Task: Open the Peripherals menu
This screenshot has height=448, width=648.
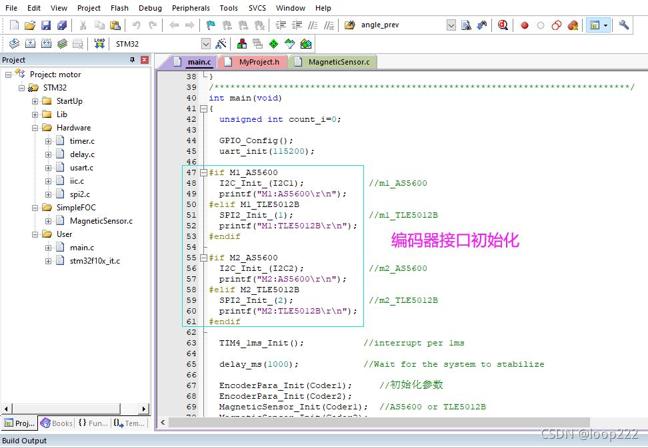Action: coord(191,8)
